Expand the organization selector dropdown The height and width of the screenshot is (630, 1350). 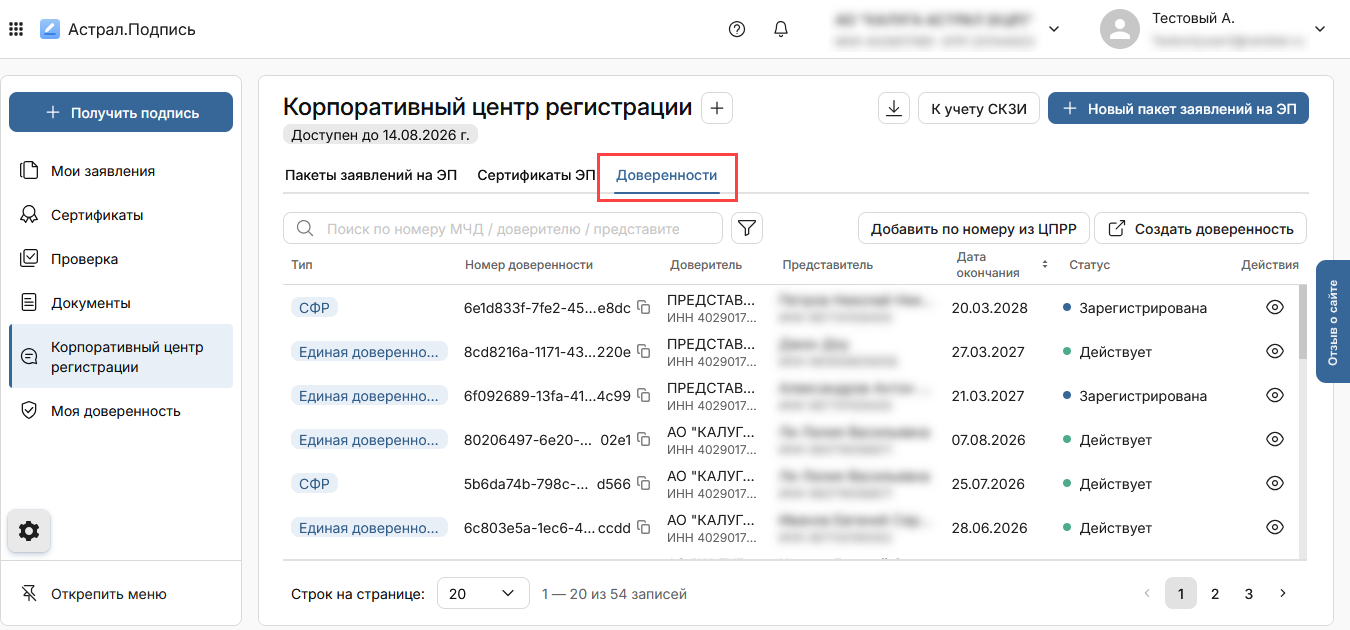click(x=1054, y=29)
